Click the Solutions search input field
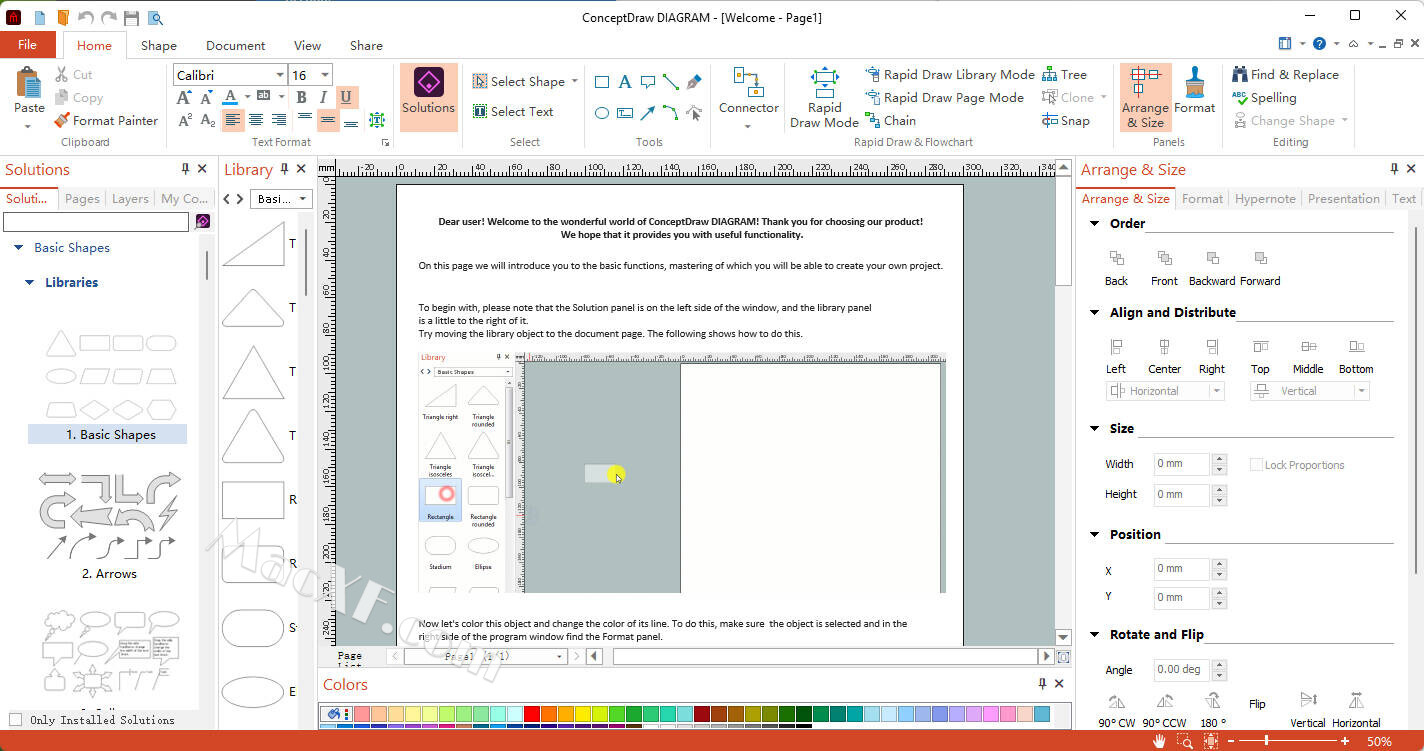The width and height of the screenshot is (1424, 751). [96, 222]
